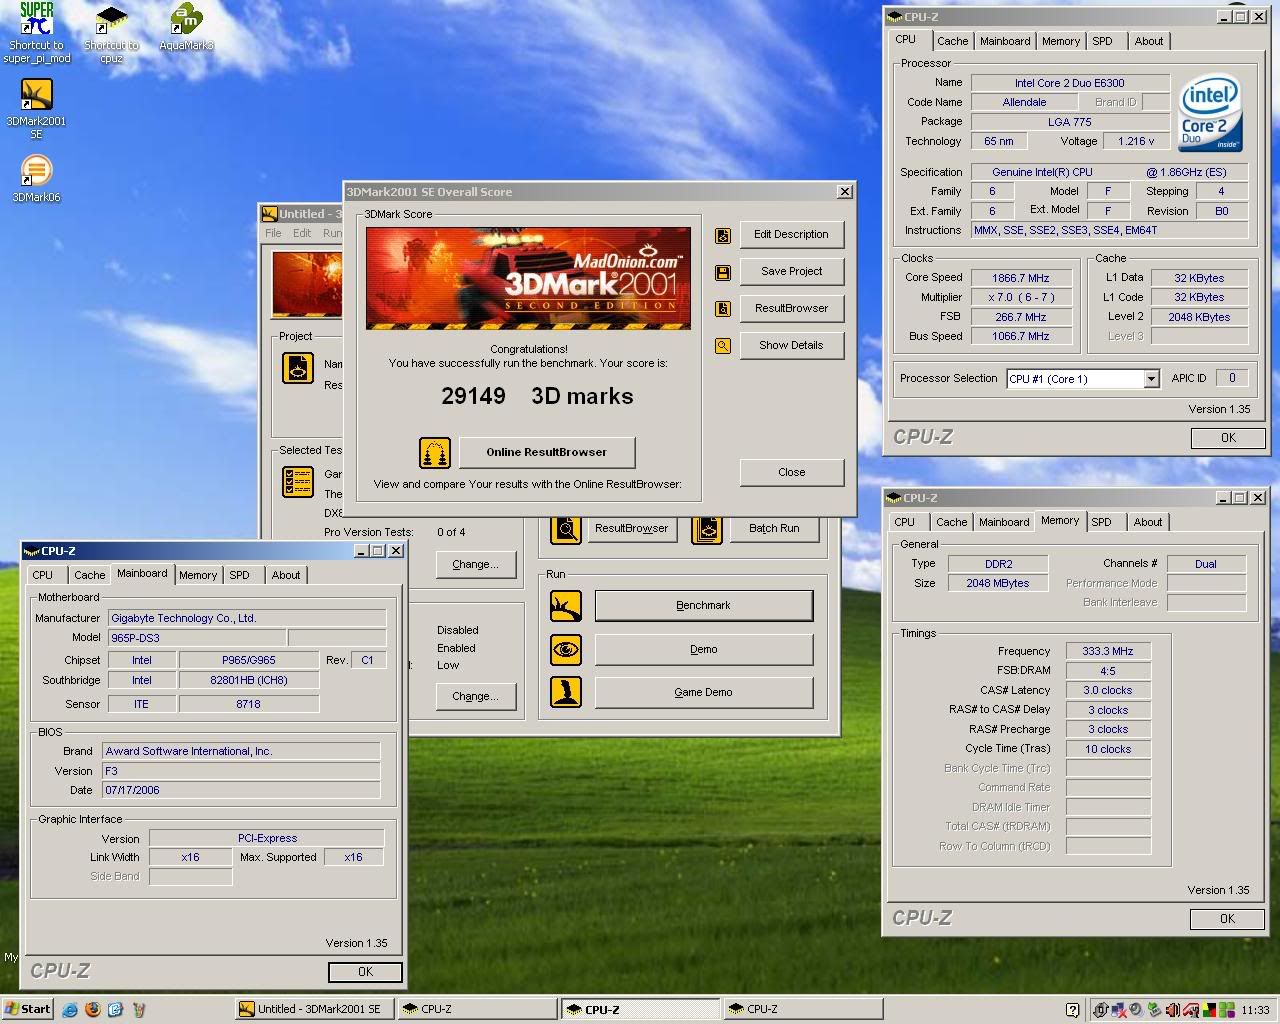This screenshot has height=1024, width=1280.
Task: Click the Intel Core 2 Duo logo
Action: (1210, 112)
